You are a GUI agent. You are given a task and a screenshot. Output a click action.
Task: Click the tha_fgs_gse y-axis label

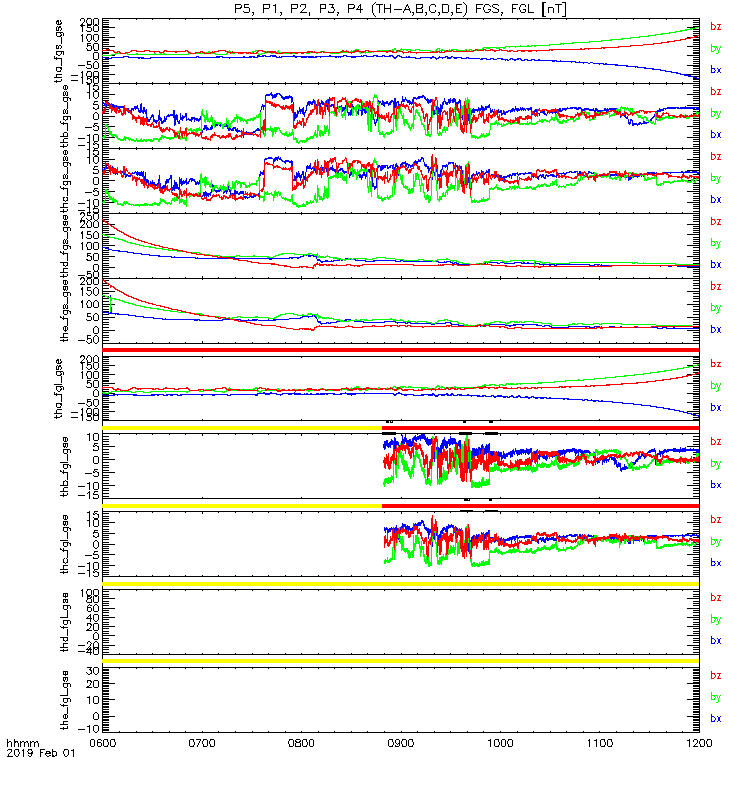click(59, 51)
